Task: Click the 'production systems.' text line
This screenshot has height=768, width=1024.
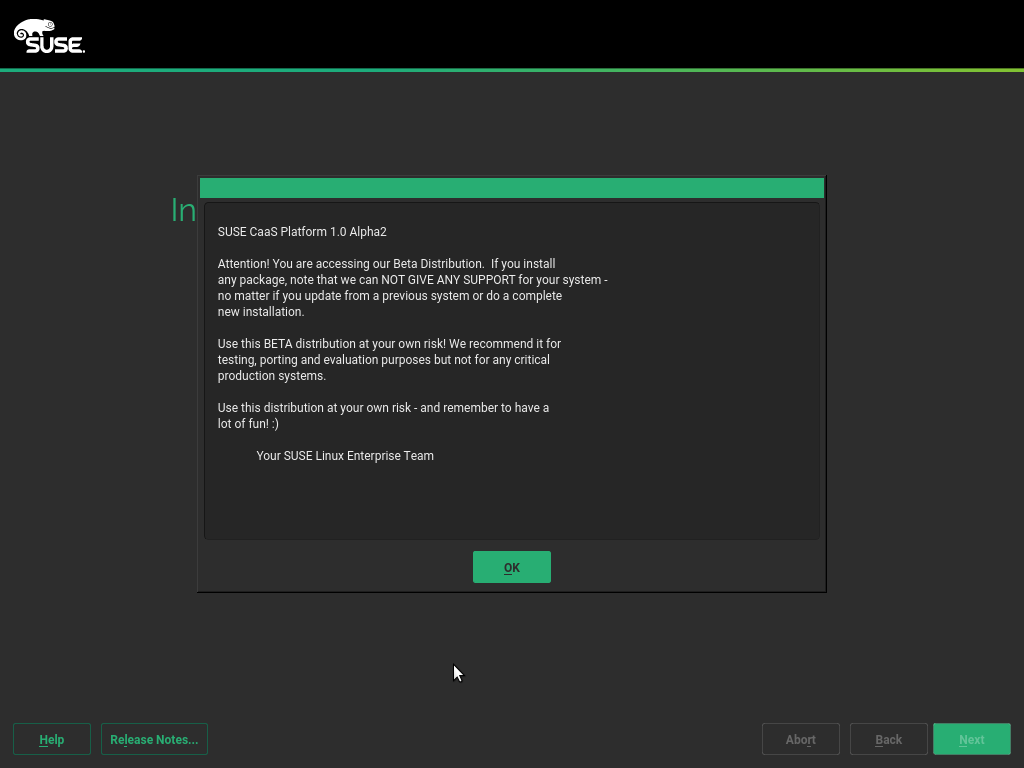Action: 272,376
